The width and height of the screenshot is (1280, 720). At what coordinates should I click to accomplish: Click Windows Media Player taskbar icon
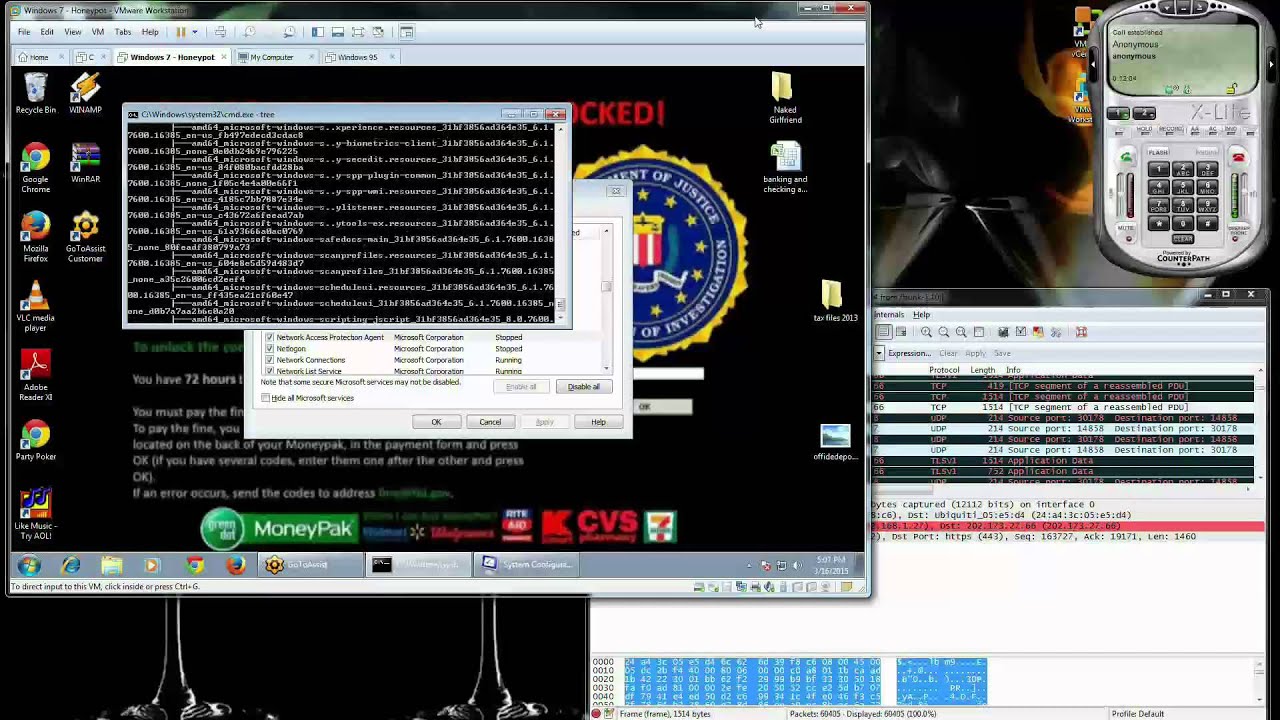[152, 565]
